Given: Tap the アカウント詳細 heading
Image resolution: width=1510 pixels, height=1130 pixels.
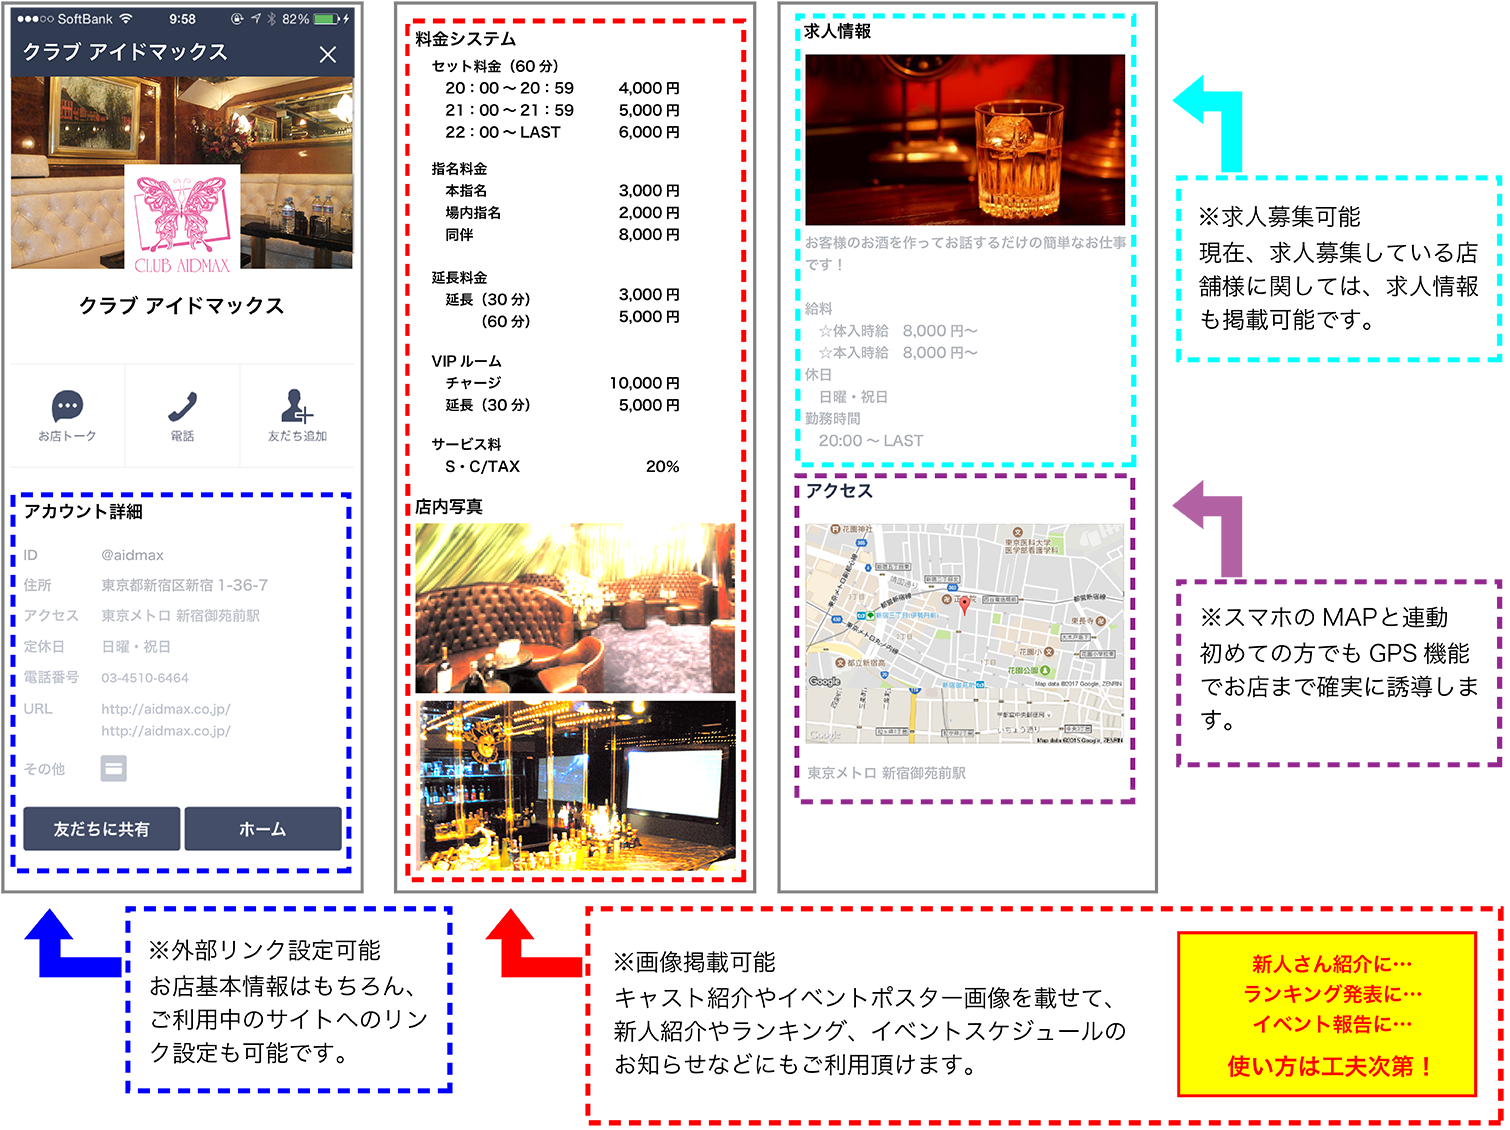Looking at the screenshot, I should point(83,511).
